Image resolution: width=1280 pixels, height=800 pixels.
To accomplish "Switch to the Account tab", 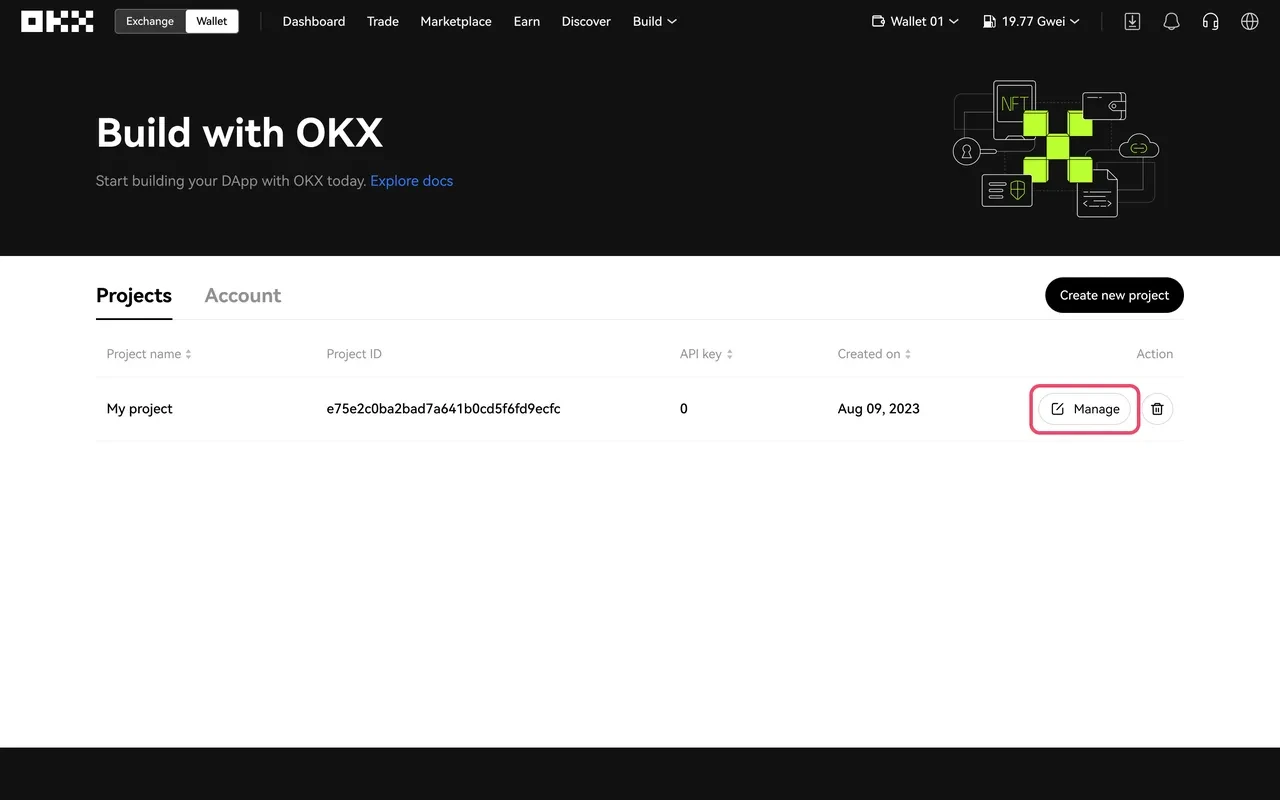I will [243, 296].
